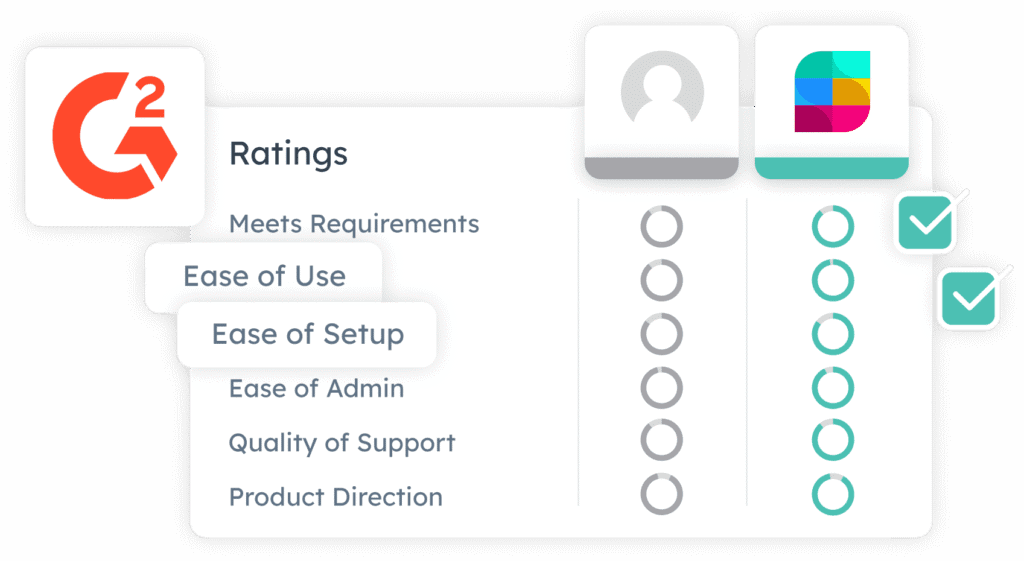Click gray rating ring for Meets Requirements
Screen dimensions: 1024x561
pyautogui.click(x=661, y=226)
